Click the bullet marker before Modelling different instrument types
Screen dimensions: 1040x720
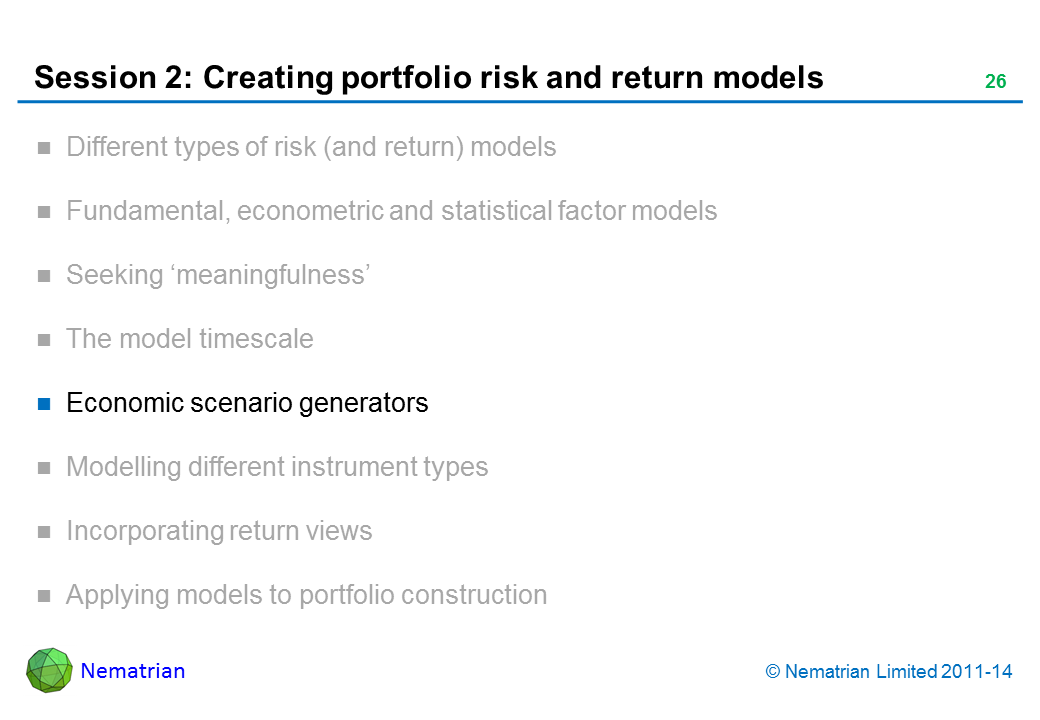[x=44, y=468]
